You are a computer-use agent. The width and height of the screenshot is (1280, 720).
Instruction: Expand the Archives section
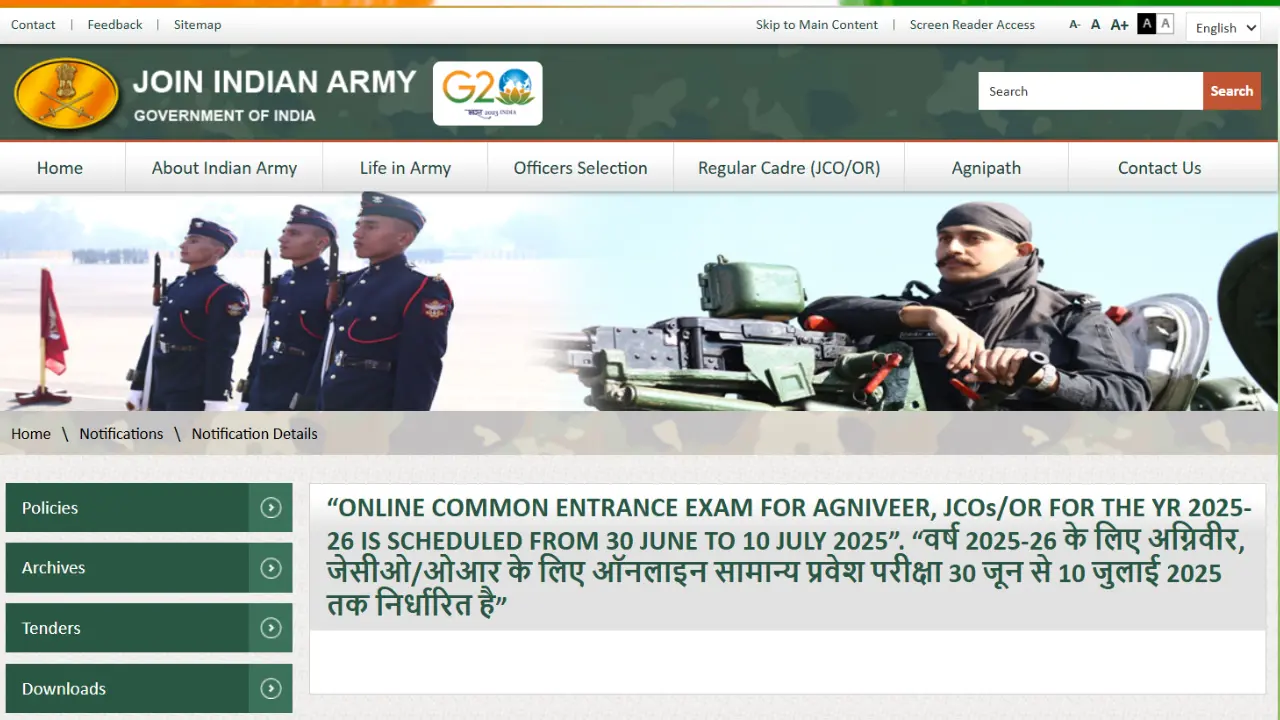(x=270, y=567)
